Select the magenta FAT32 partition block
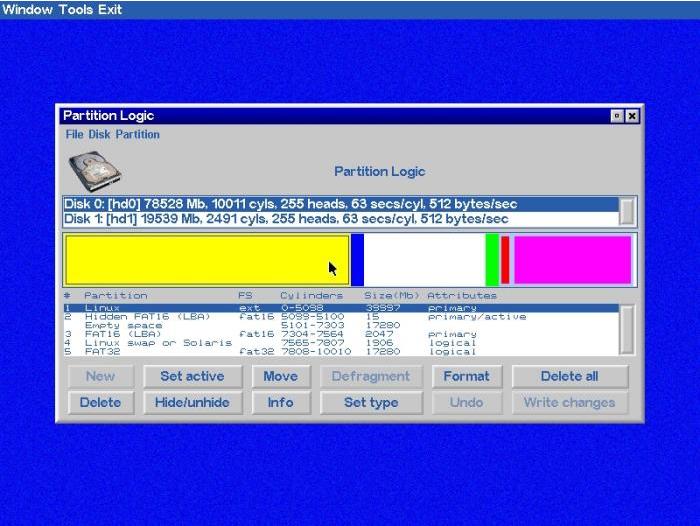 (573, 260)
